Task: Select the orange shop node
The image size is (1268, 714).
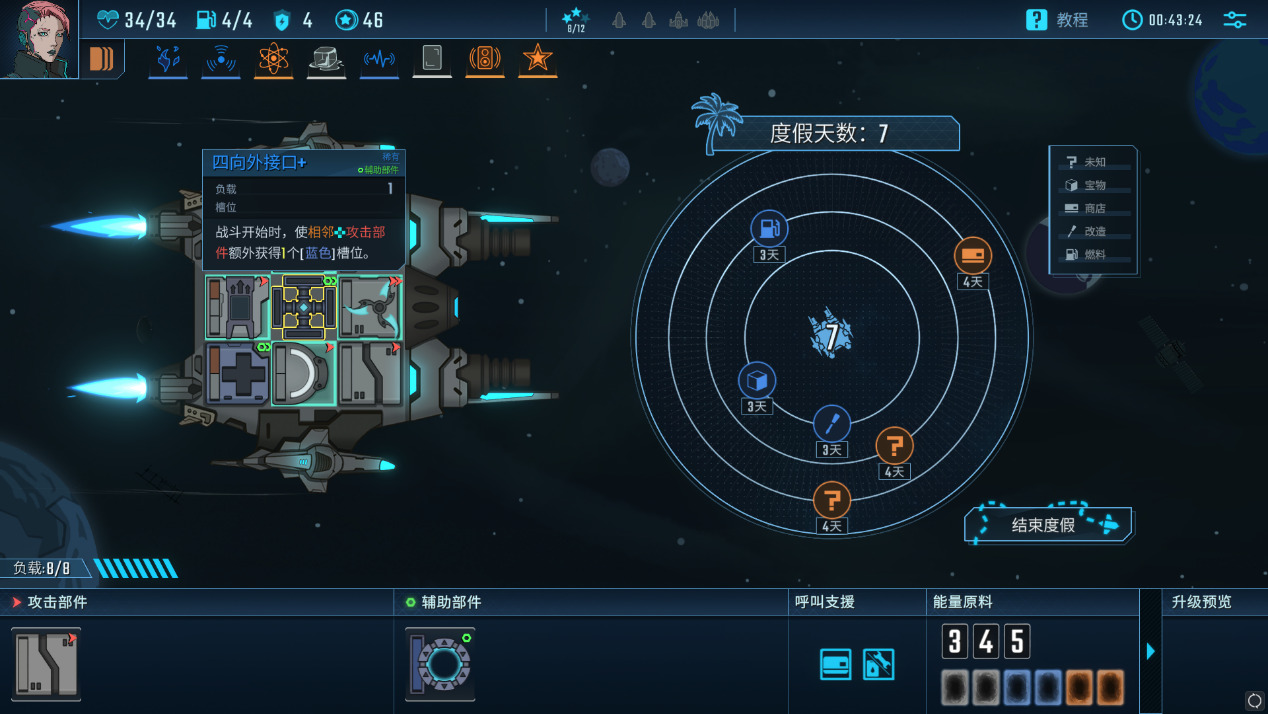Action: pyautogui.click(x=972, y=256)
